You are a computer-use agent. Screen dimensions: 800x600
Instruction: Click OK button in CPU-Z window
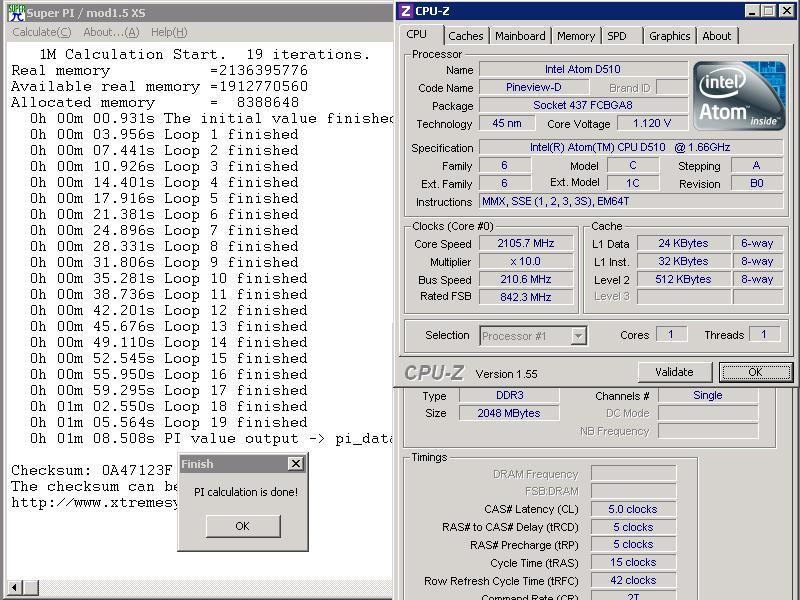pos(756,372)
